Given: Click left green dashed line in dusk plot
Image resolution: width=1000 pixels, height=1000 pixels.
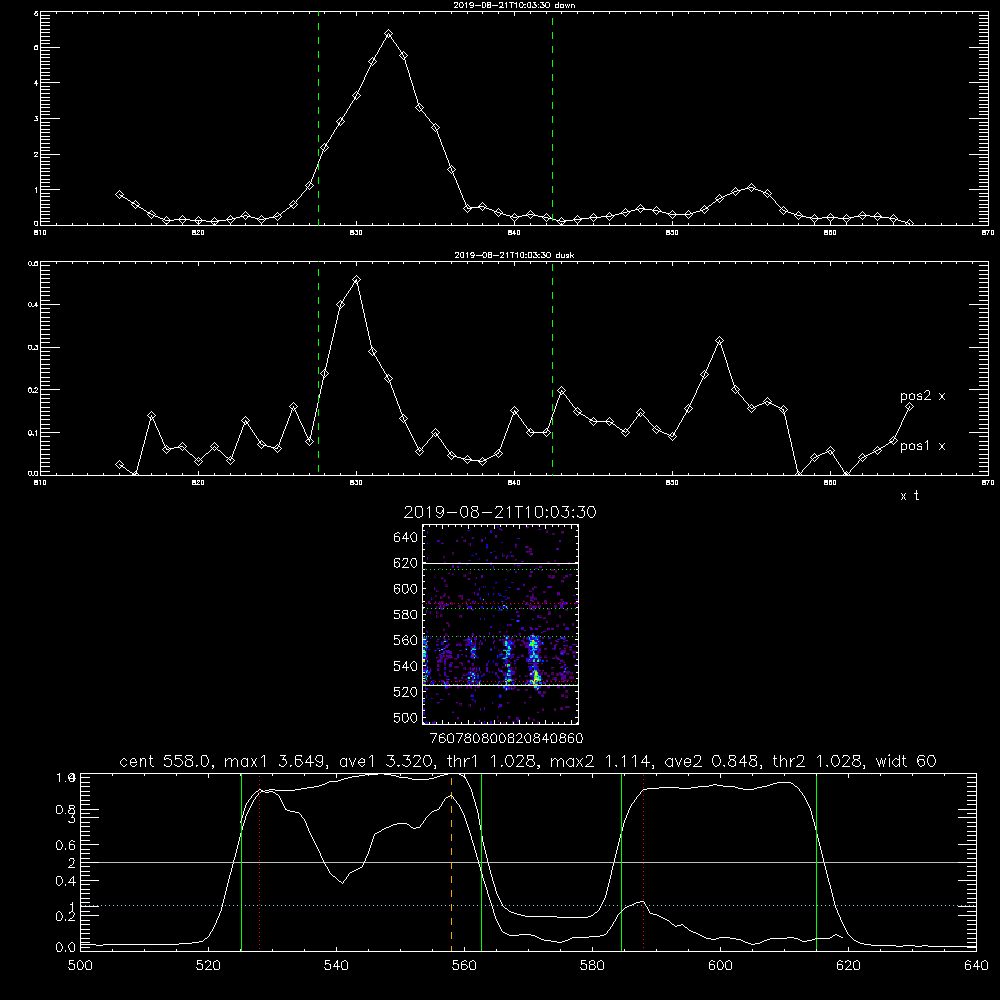Looking at the screenshot, I should [318, 369].
